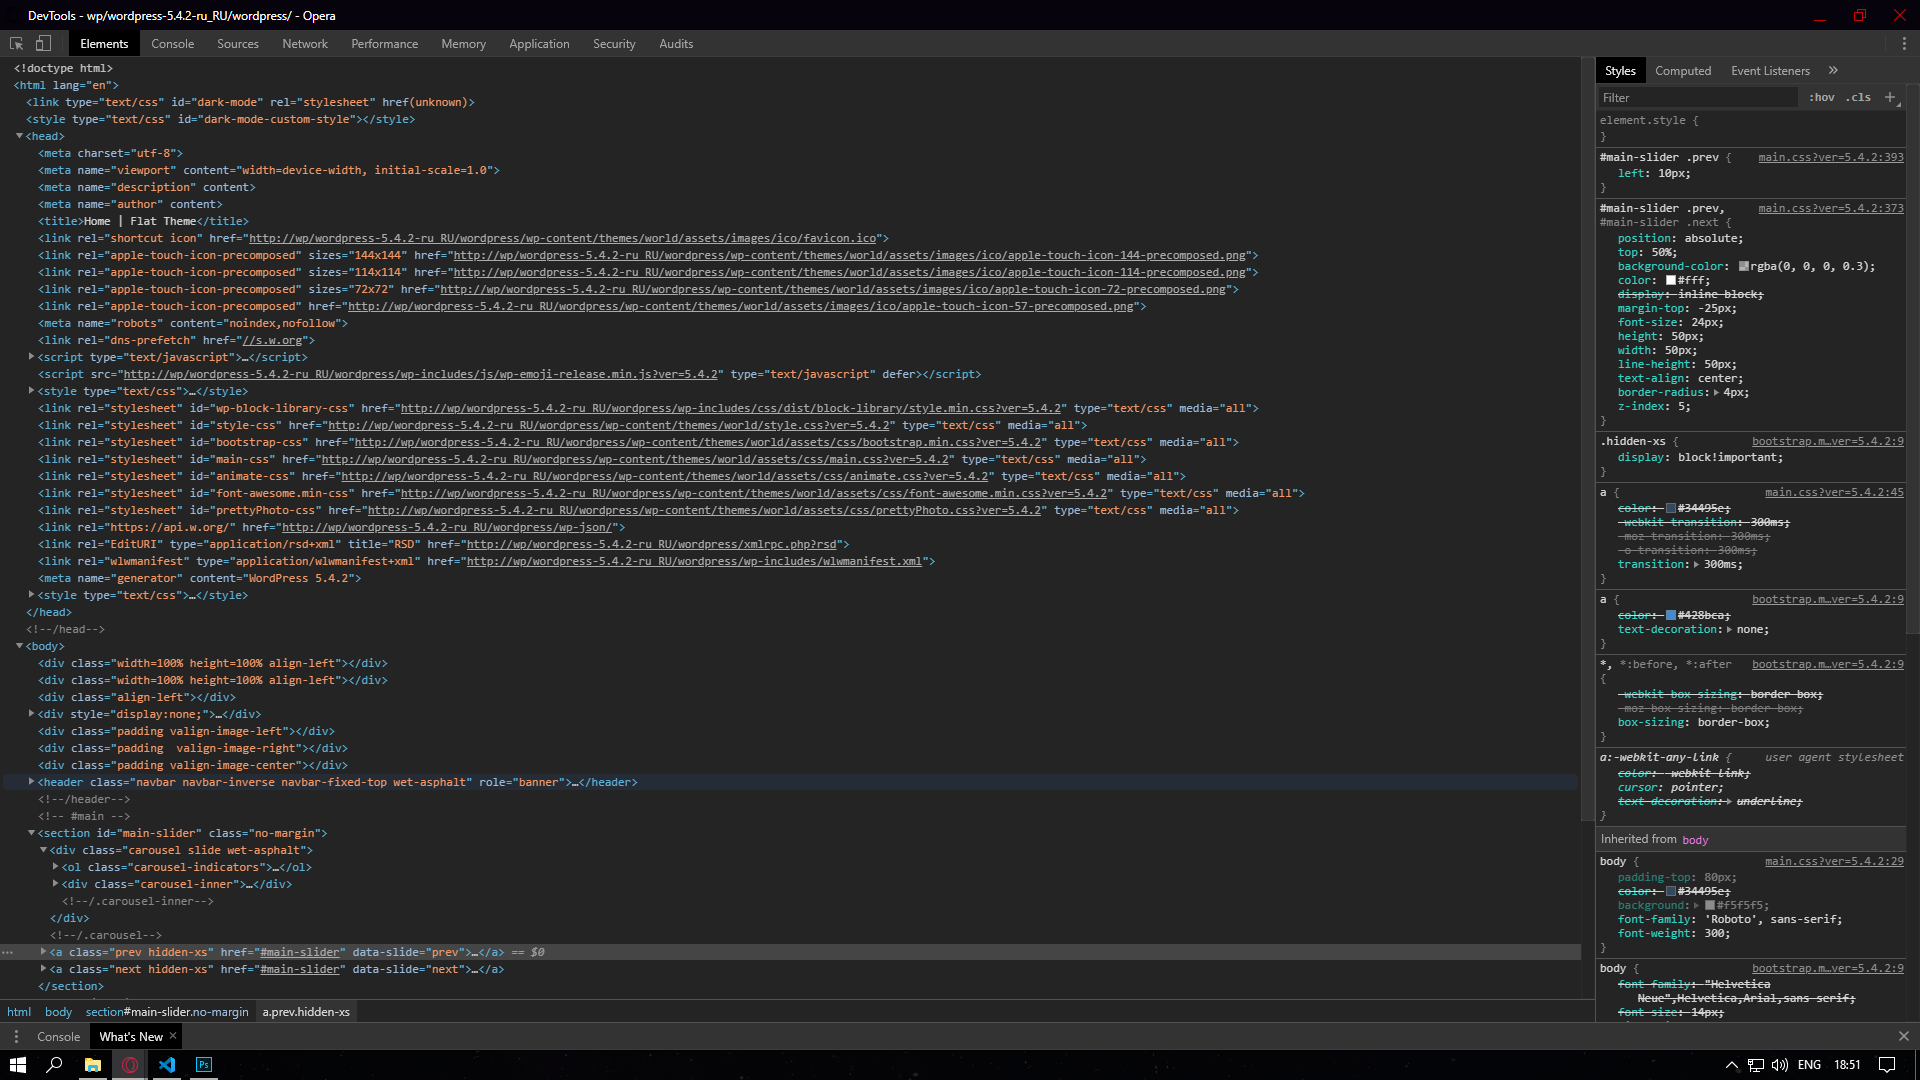The width and height of the screenshot is (1920, 1080).
Task: Switch to Opera browser in taskbar
Action: pos(130,1065)
